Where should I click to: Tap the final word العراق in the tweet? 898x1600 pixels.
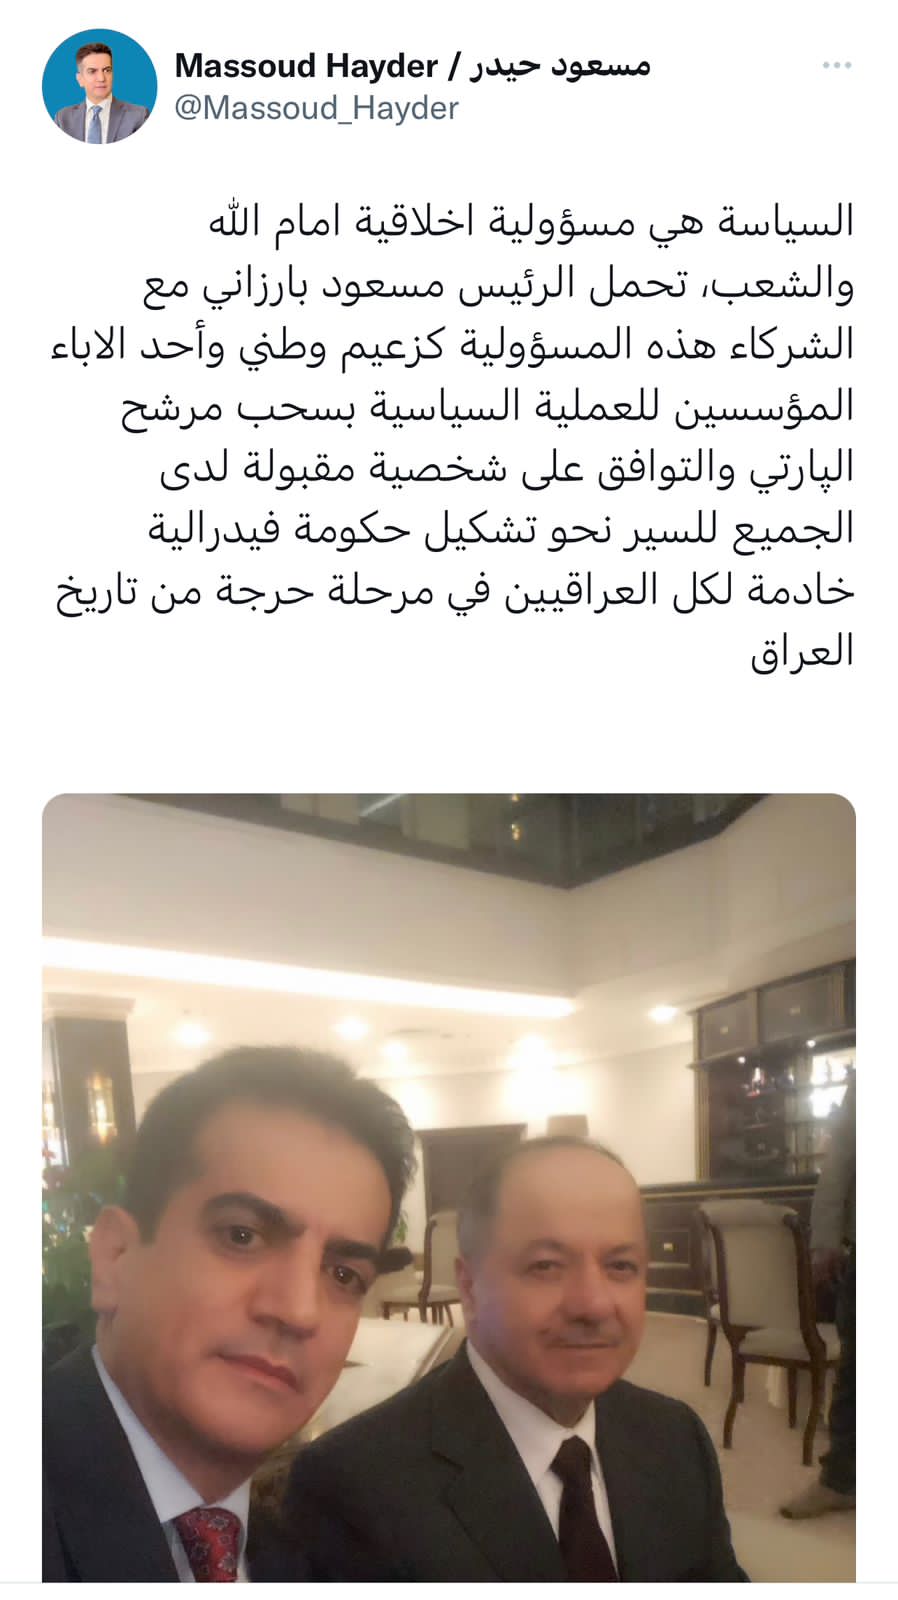coord(802,651)
